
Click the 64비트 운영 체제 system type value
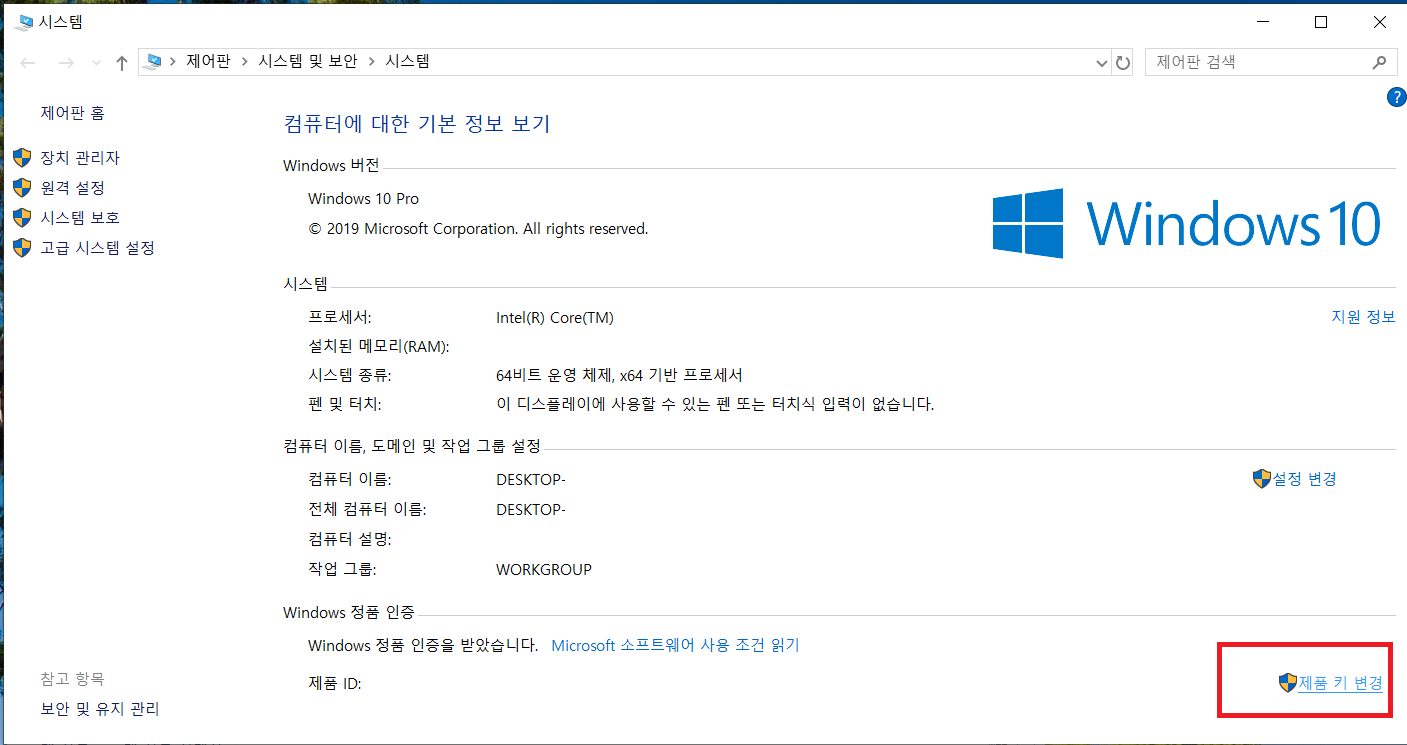pos(619,376)
